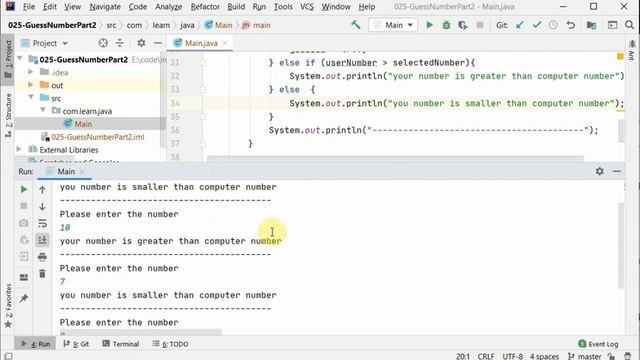Viewport: 640px width, 360px height.
Task: Open Run panel settings gear
Action: pyautogui.click(x=599, y=171)
